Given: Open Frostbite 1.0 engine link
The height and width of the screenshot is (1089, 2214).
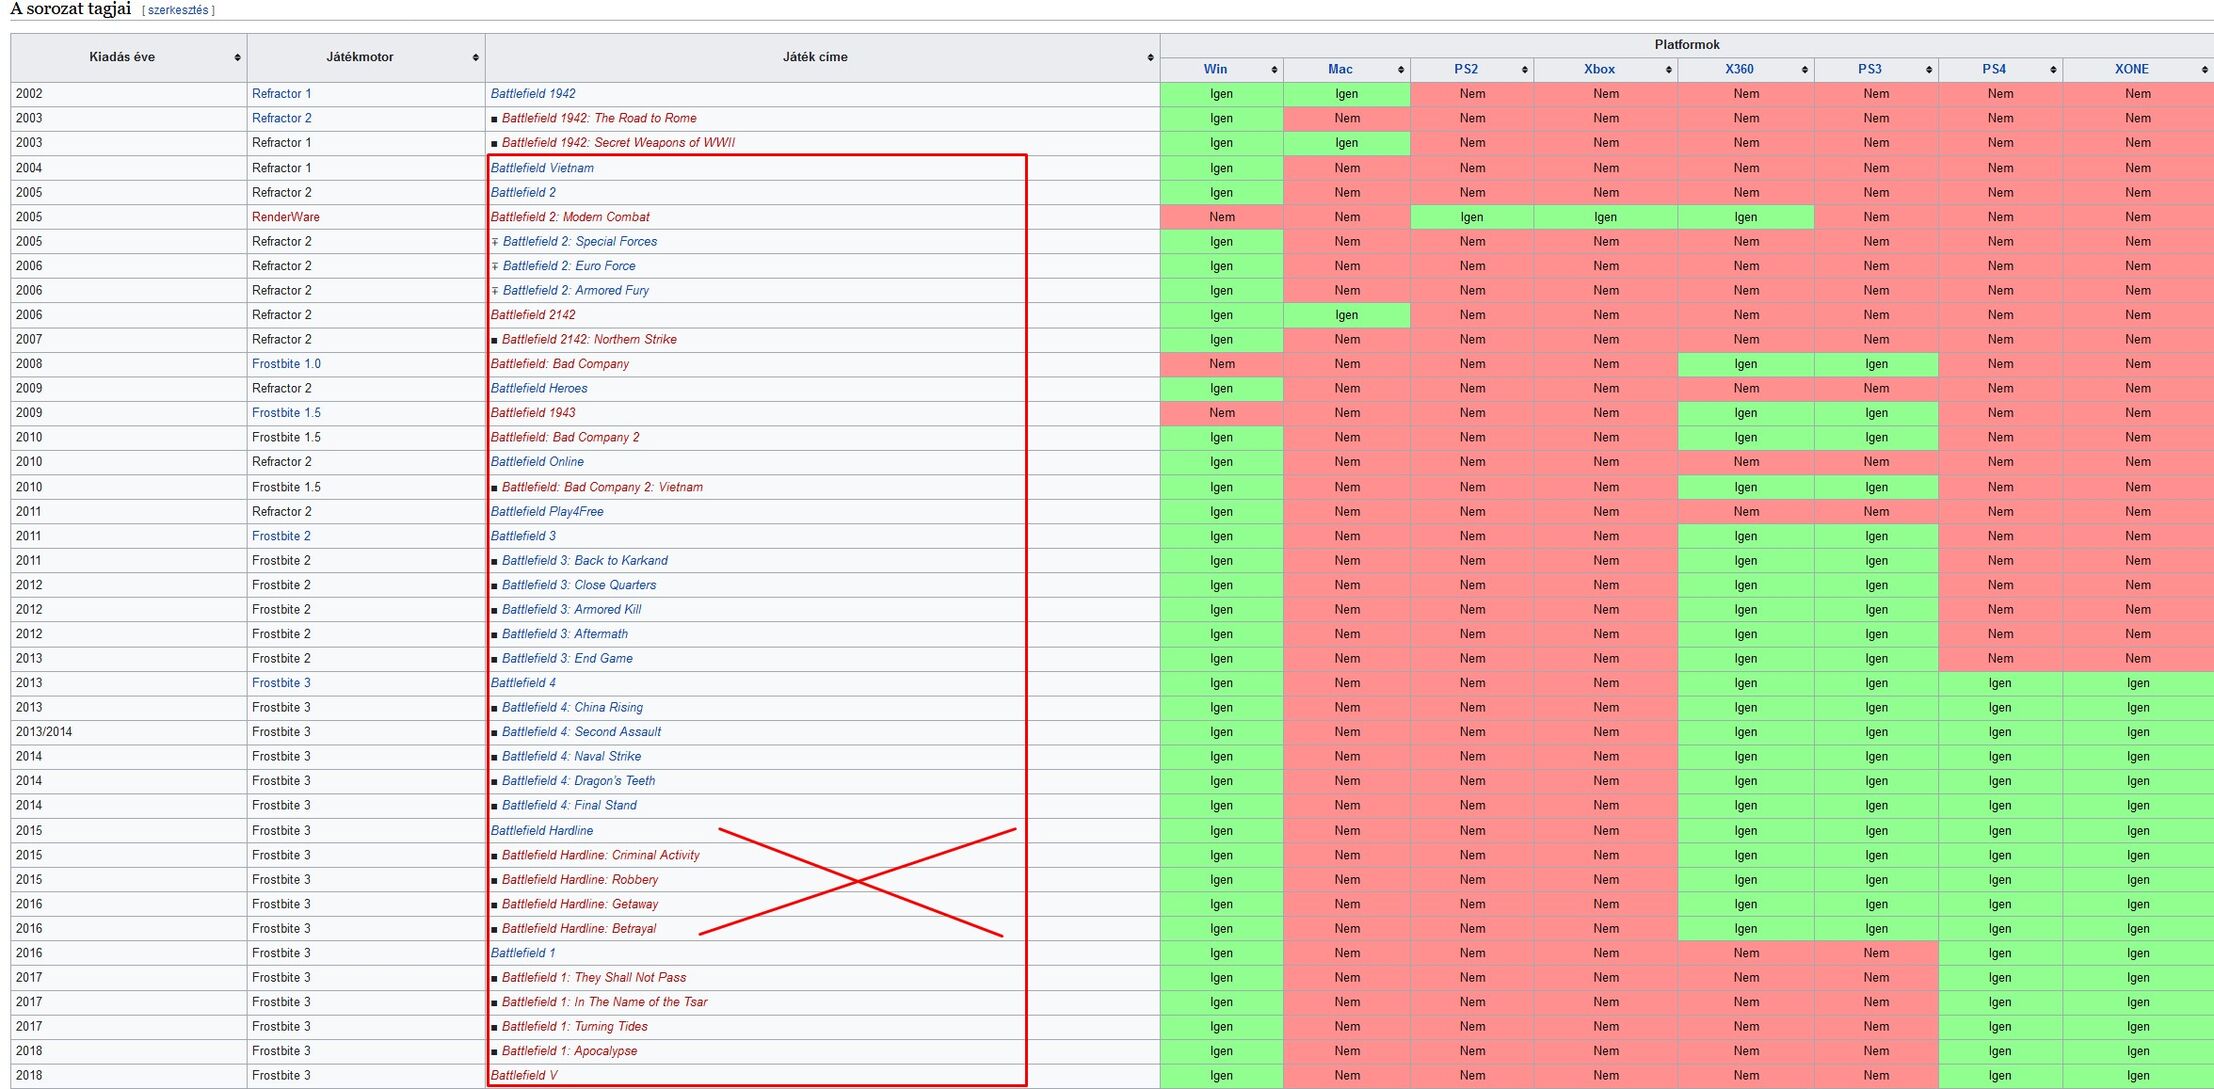Looking at the screenshot, I should click(x=286, y=364).
